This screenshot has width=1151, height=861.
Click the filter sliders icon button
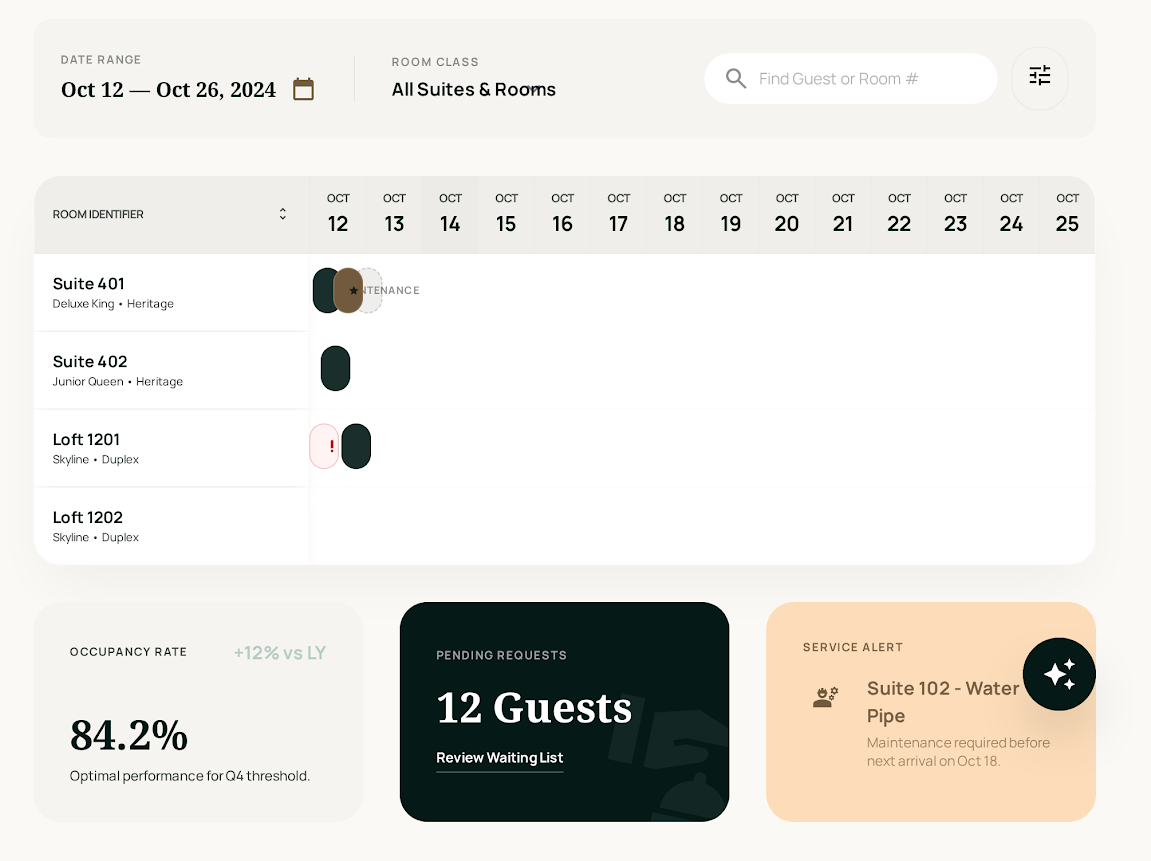(1040, 76)
